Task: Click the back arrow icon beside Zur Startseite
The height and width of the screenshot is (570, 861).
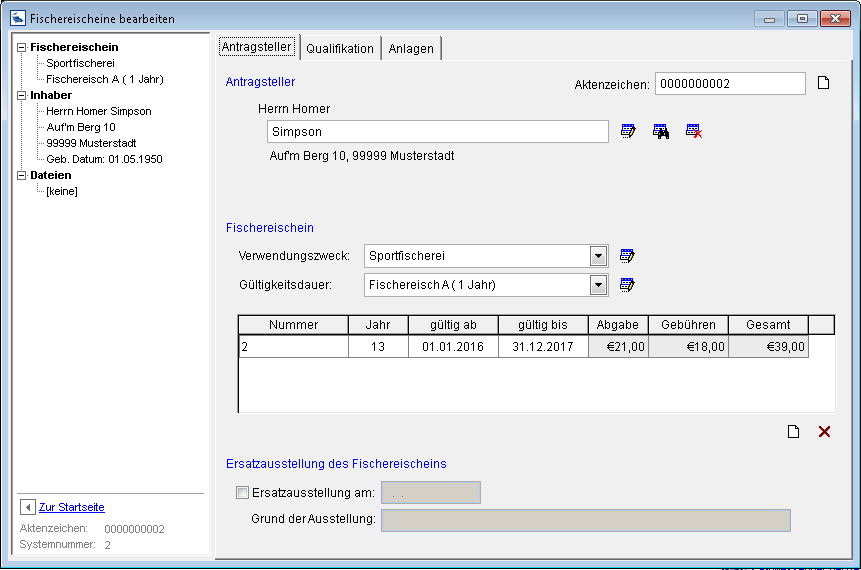Action: pos(27,507)
